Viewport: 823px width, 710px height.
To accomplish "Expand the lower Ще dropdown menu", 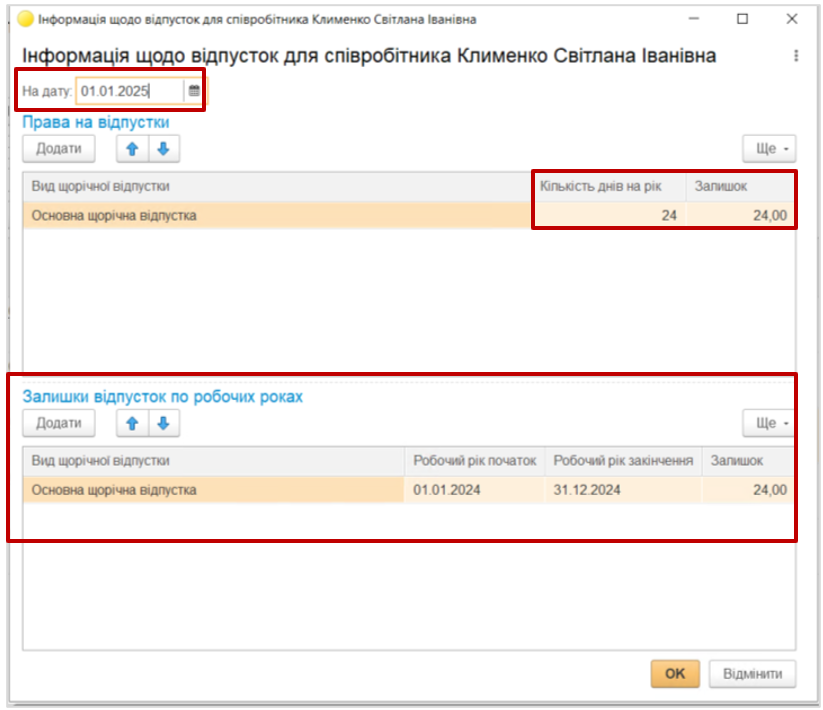I will 769,423.
